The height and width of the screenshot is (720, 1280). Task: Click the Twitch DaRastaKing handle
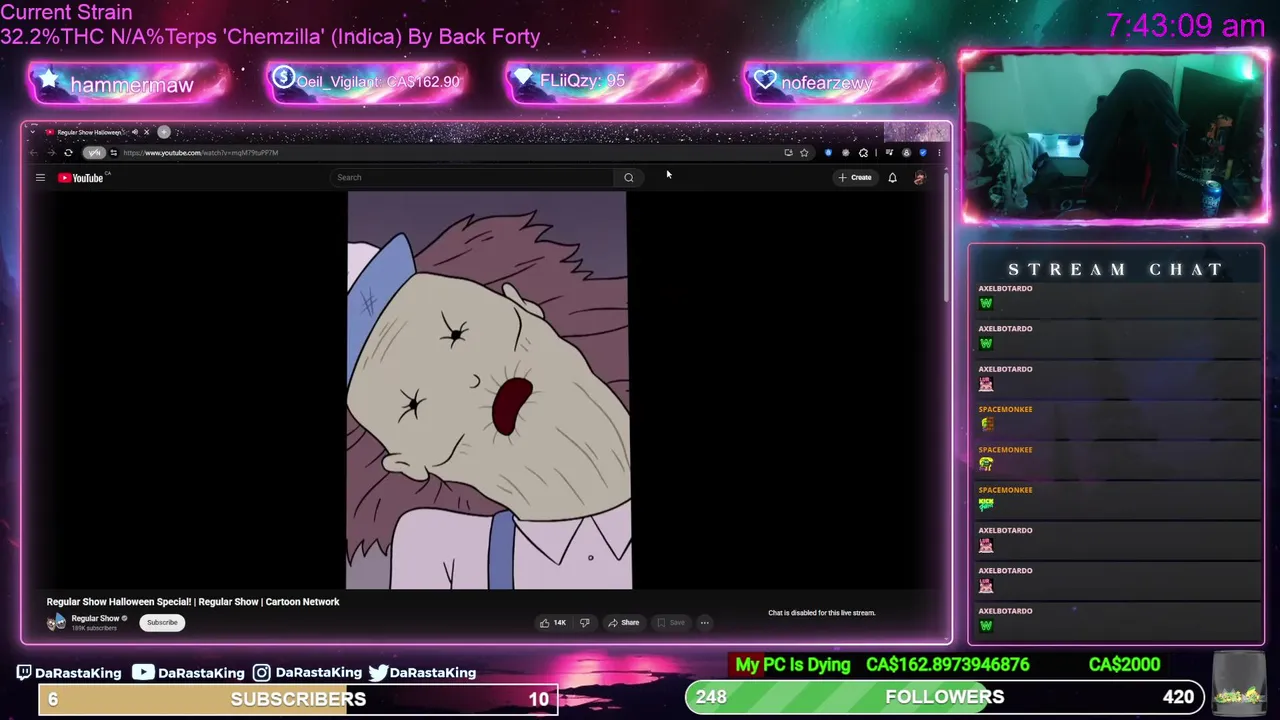69,673
